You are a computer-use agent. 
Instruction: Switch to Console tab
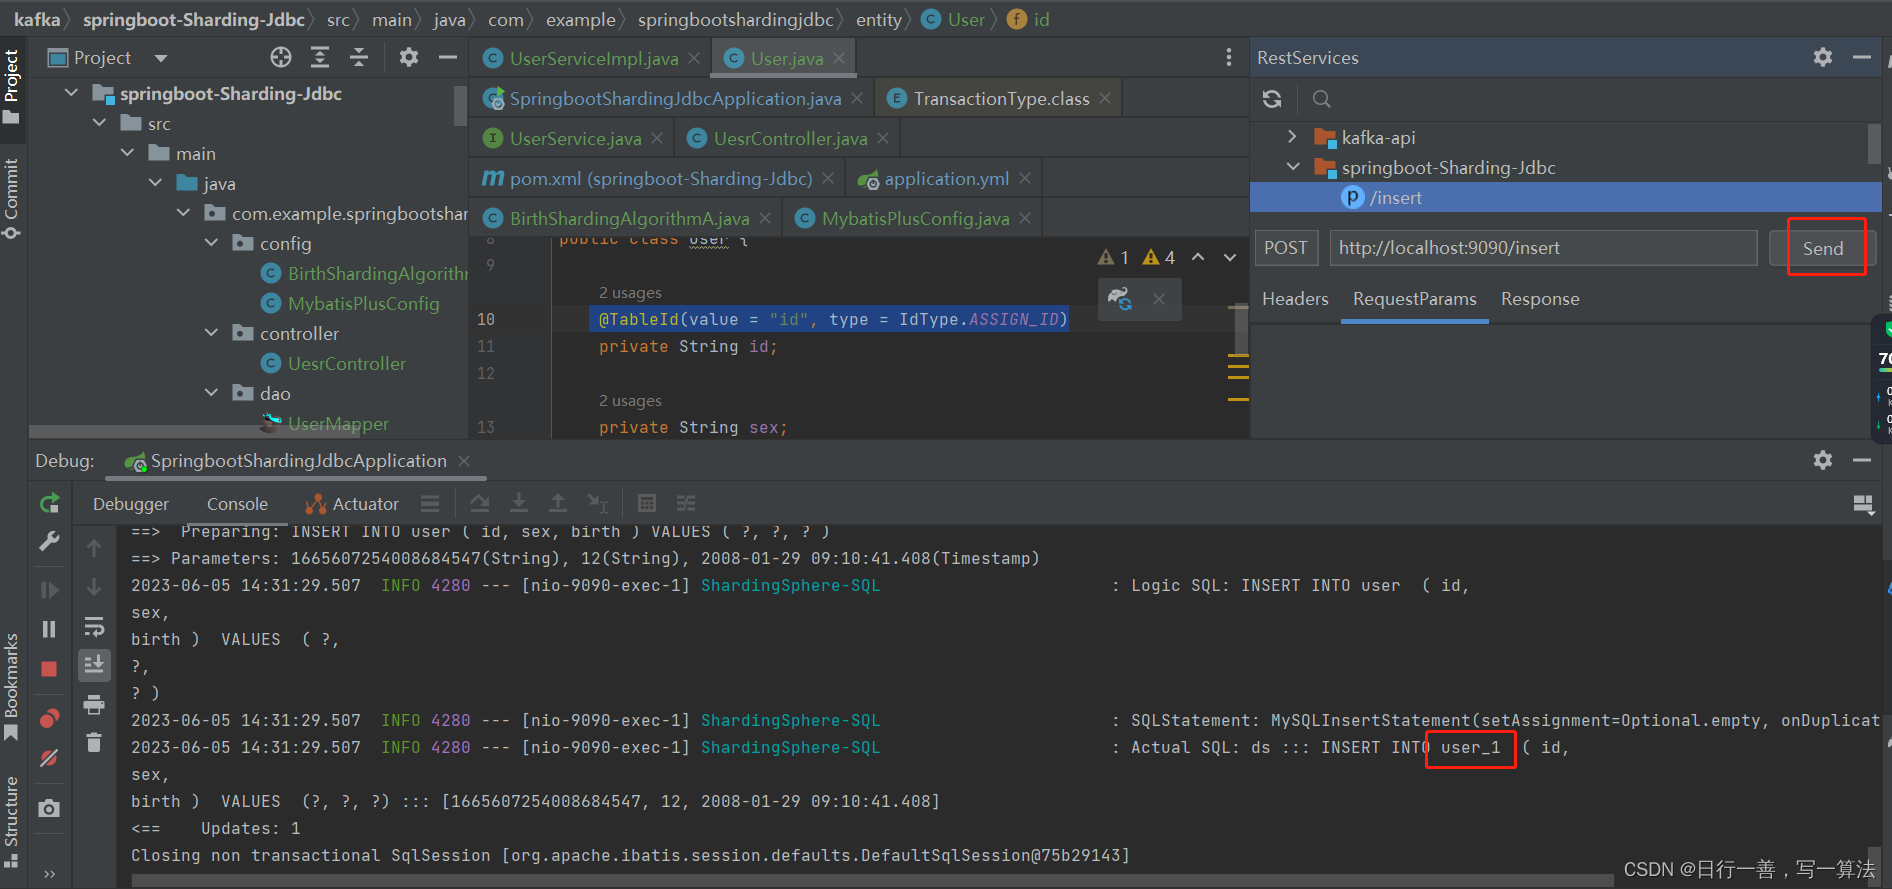click(x=237, y=504)
